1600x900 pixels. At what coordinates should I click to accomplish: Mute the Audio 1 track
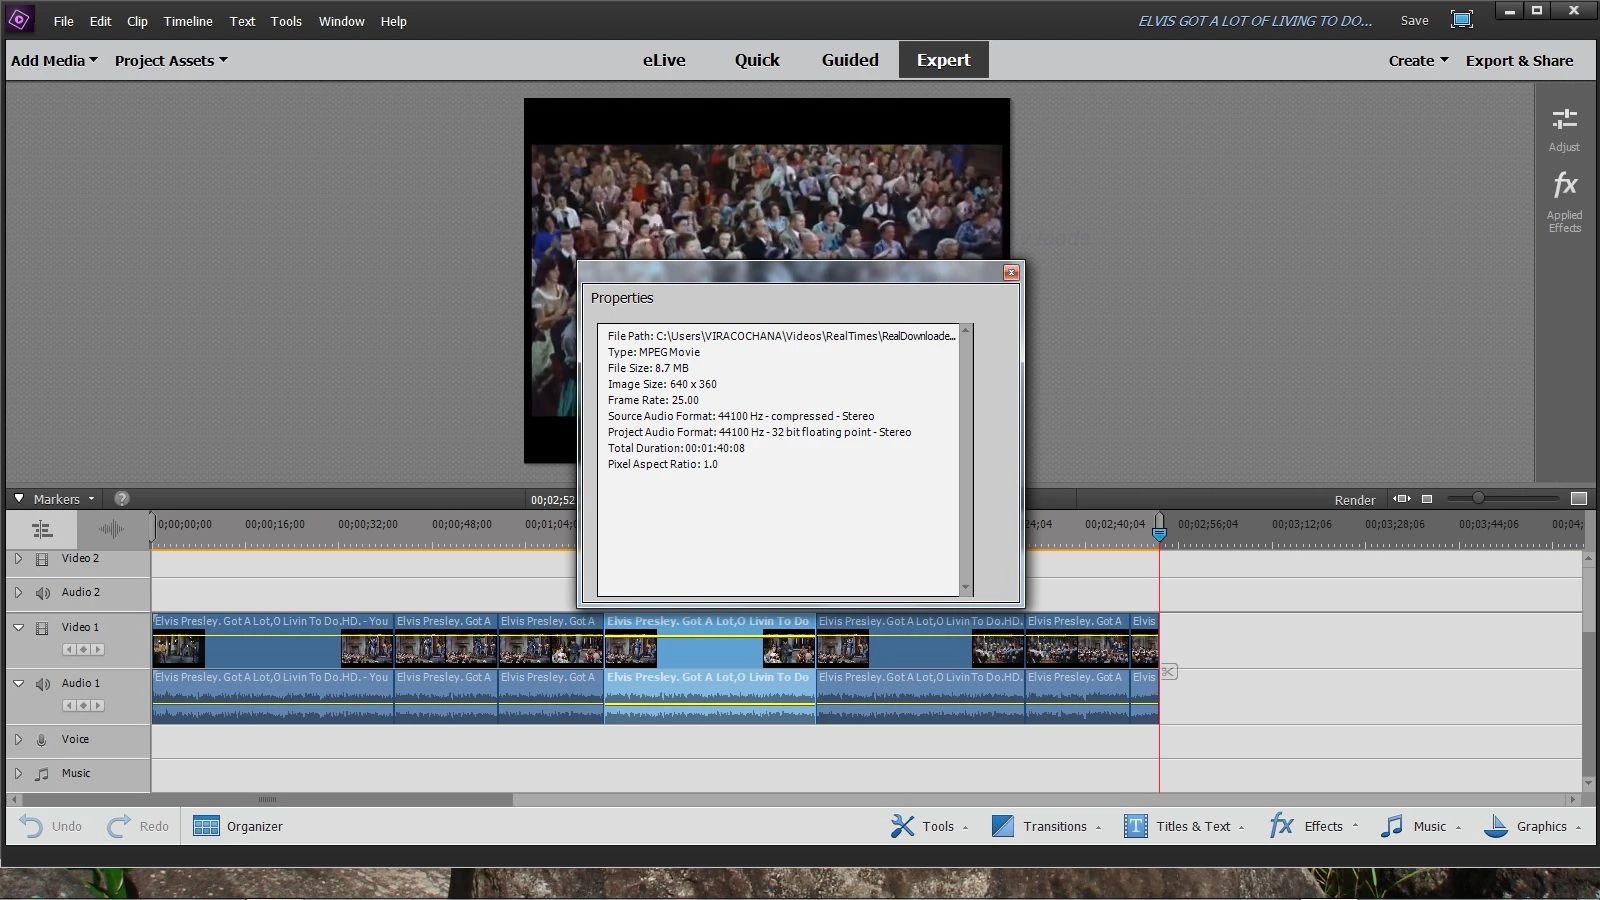pos(42,684)
